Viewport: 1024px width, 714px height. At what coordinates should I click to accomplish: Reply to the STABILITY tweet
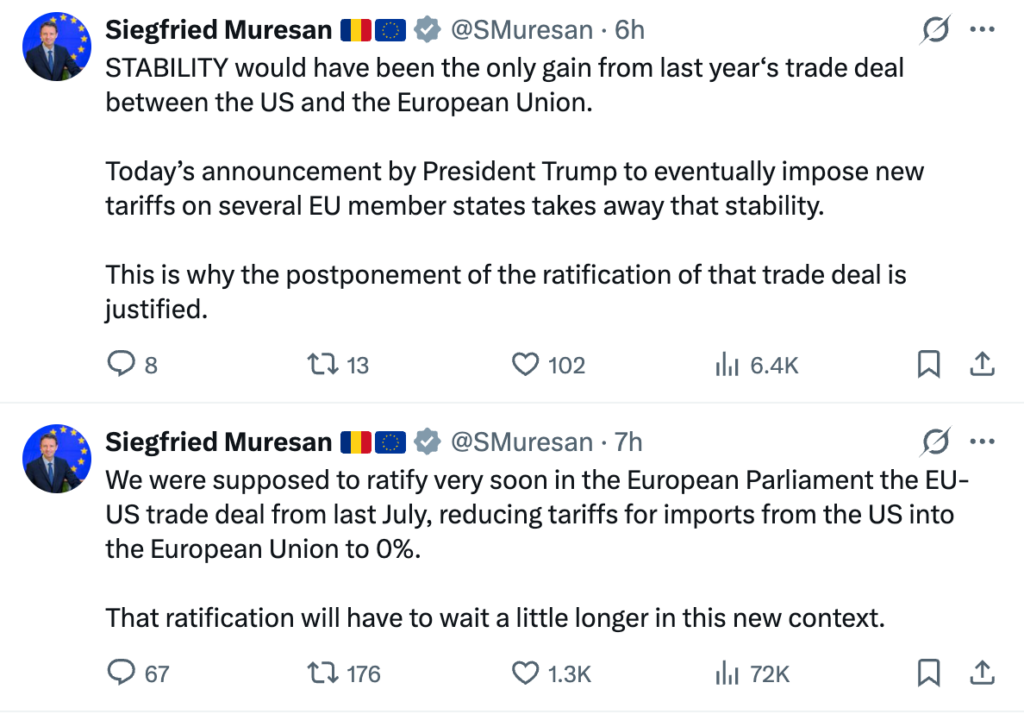coord(121,365)
